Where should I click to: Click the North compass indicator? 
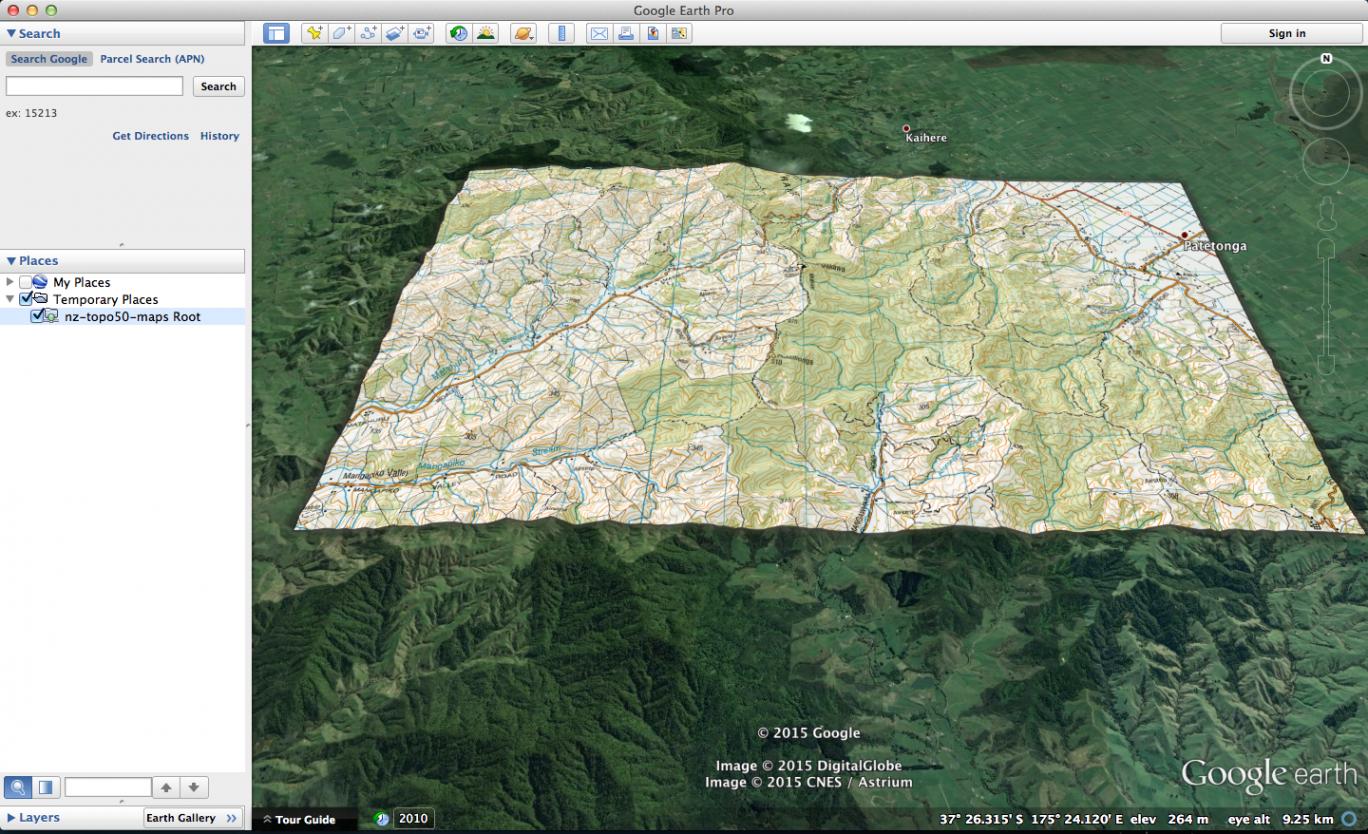[x=1326, y=59]
